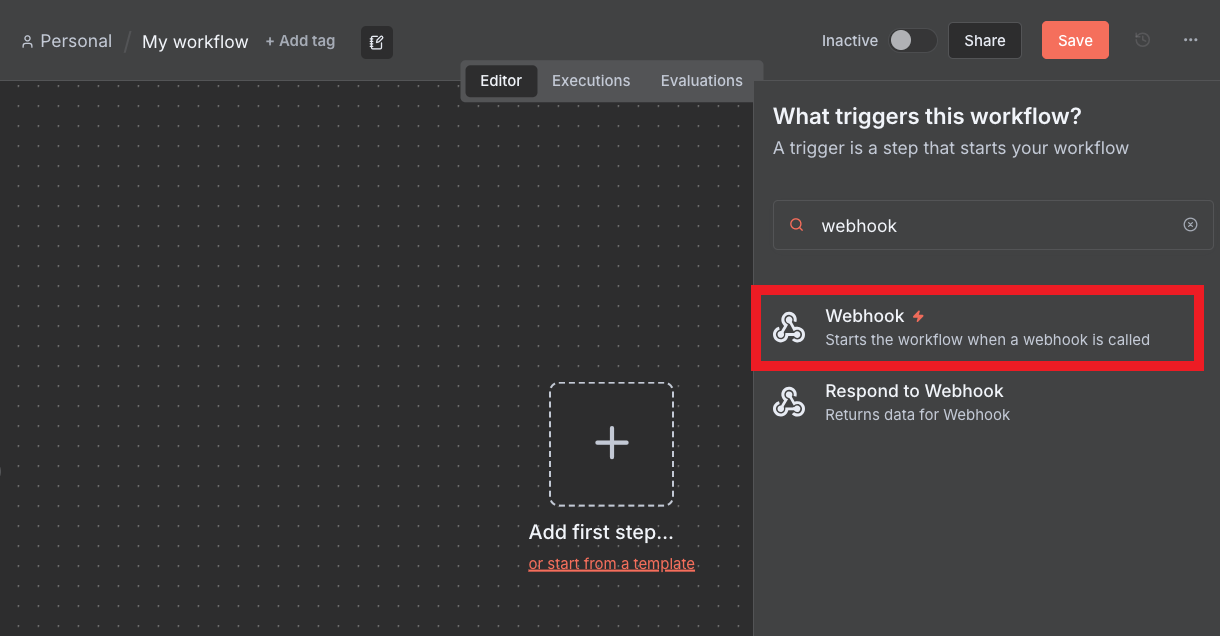
Task: Save the workflow
Action: [x=1075, y=40]
